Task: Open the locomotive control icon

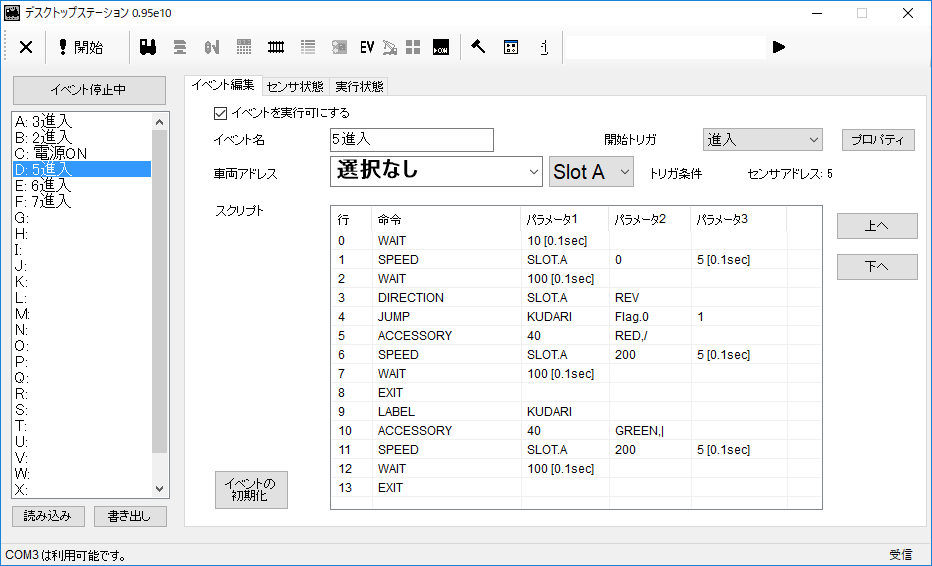Action: (x=148, y=47)
